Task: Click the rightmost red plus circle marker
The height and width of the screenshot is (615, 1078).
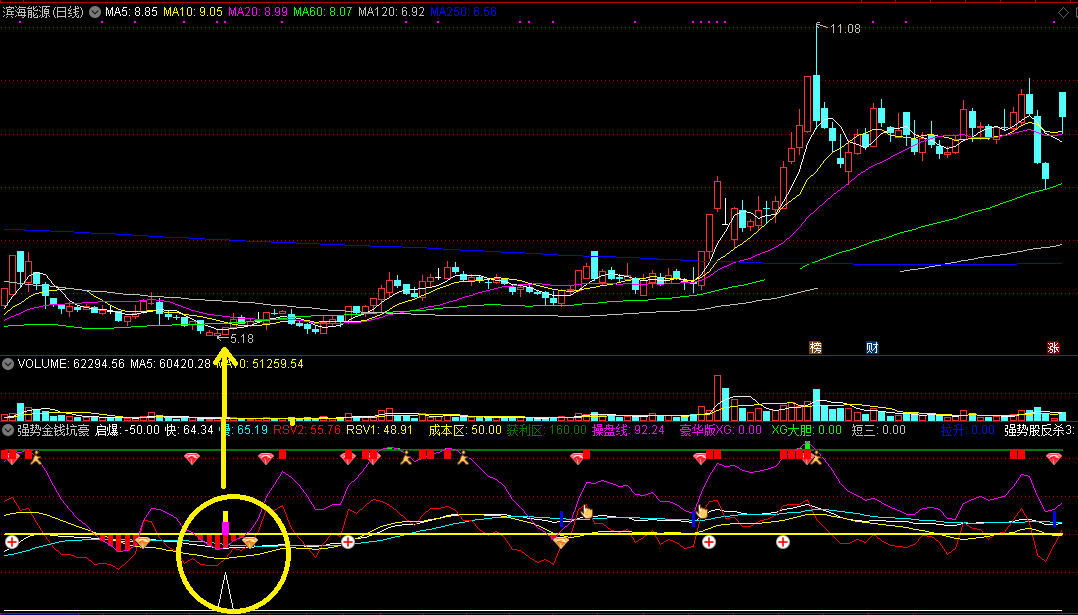Action: point(783,542)
